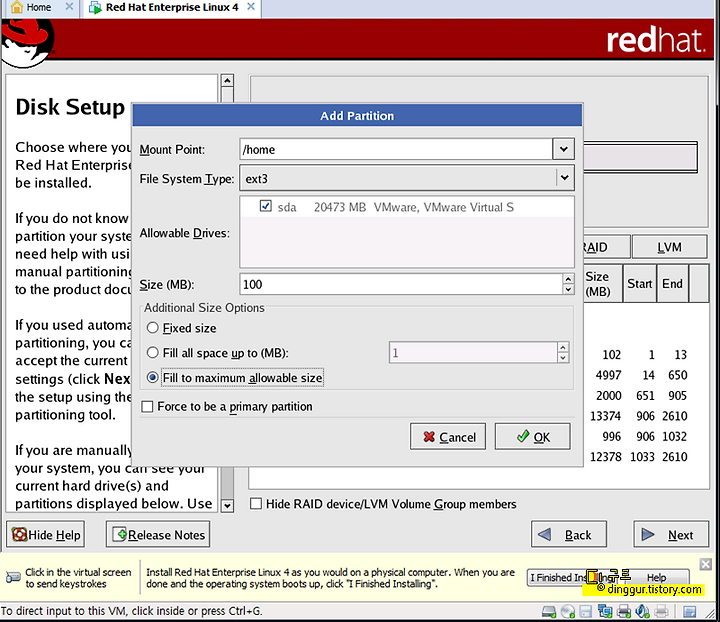Click the Add Partition dialog title bar
Viewport: 720px width, 622px height.
(357, 115)
